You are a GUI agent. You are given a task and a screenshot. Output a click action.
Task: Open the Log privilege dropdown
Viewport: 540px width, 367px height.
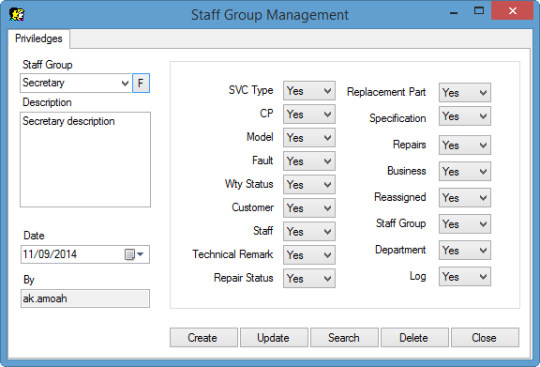pyautogui.click(x=465, y=276)
